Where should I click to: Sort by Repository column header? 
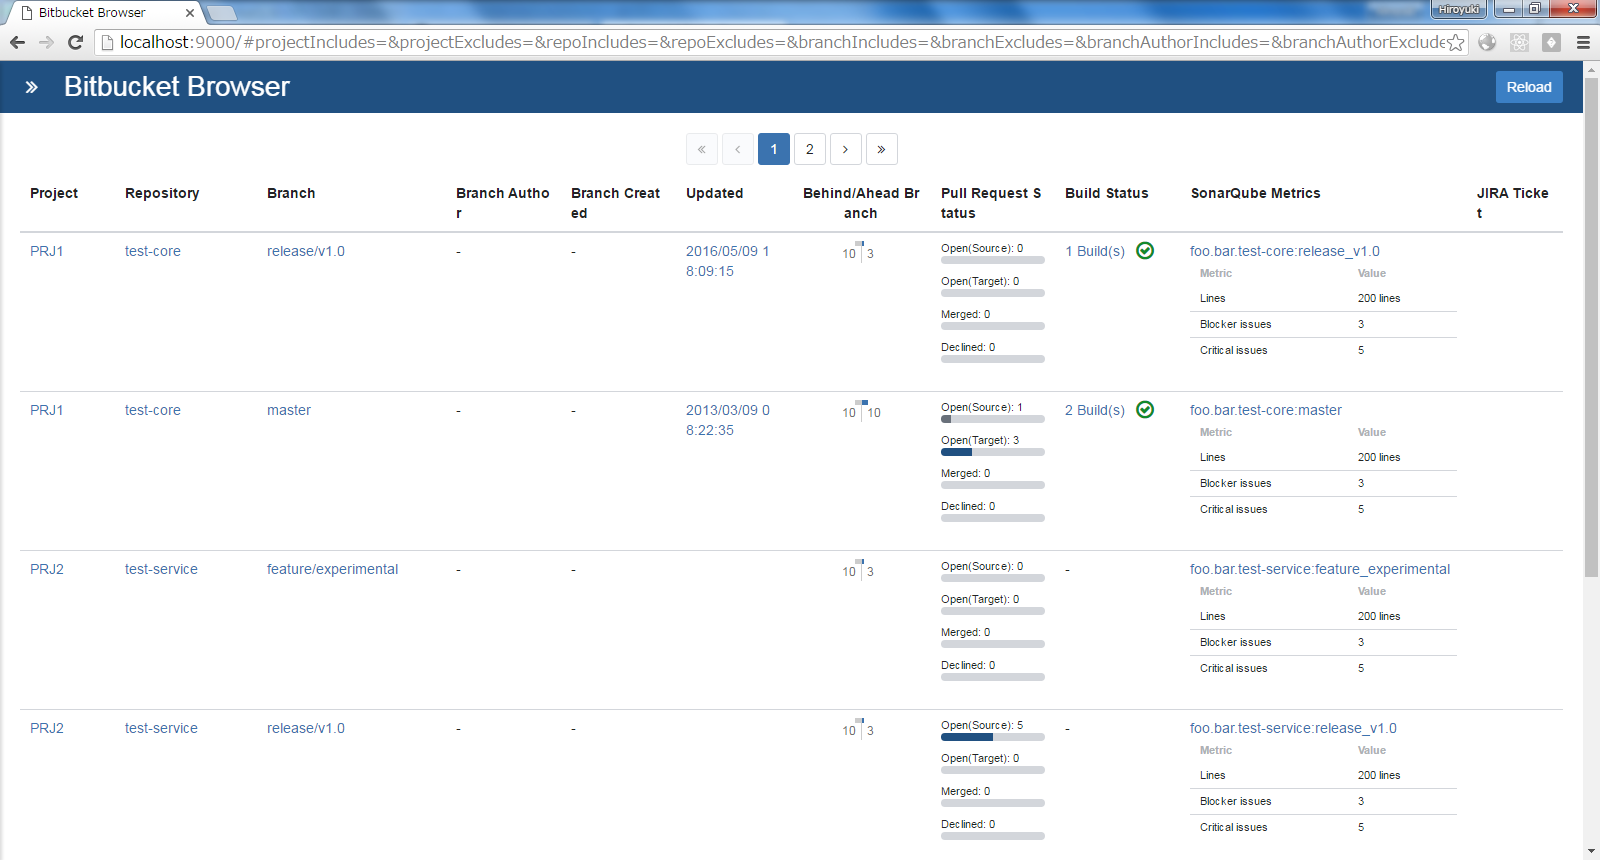[x=162, y=193]
